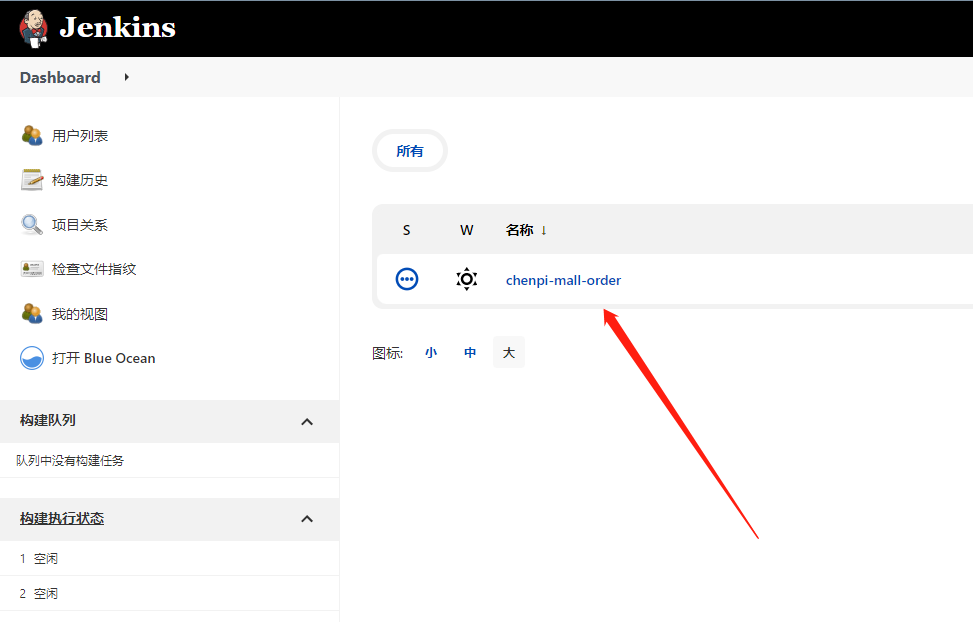Open the 构建历史 link

(80, 181)
